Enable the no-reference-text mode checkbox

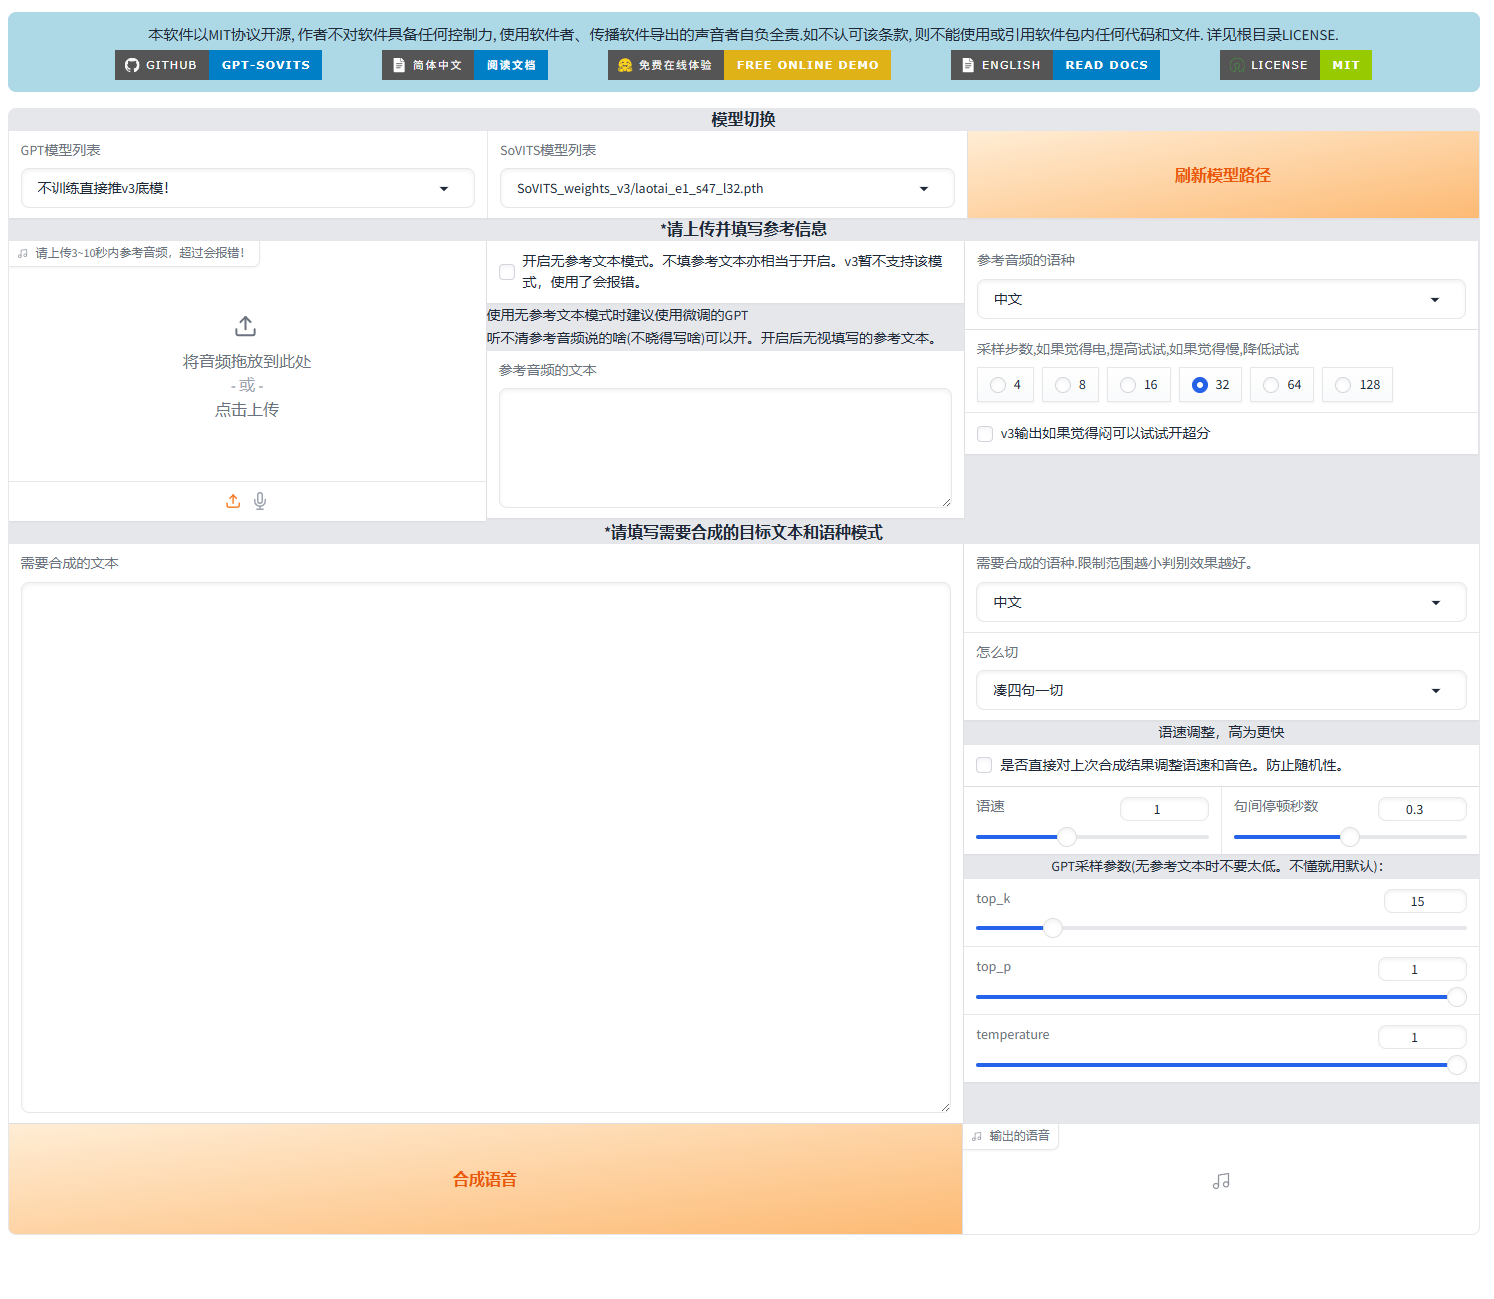507,272
